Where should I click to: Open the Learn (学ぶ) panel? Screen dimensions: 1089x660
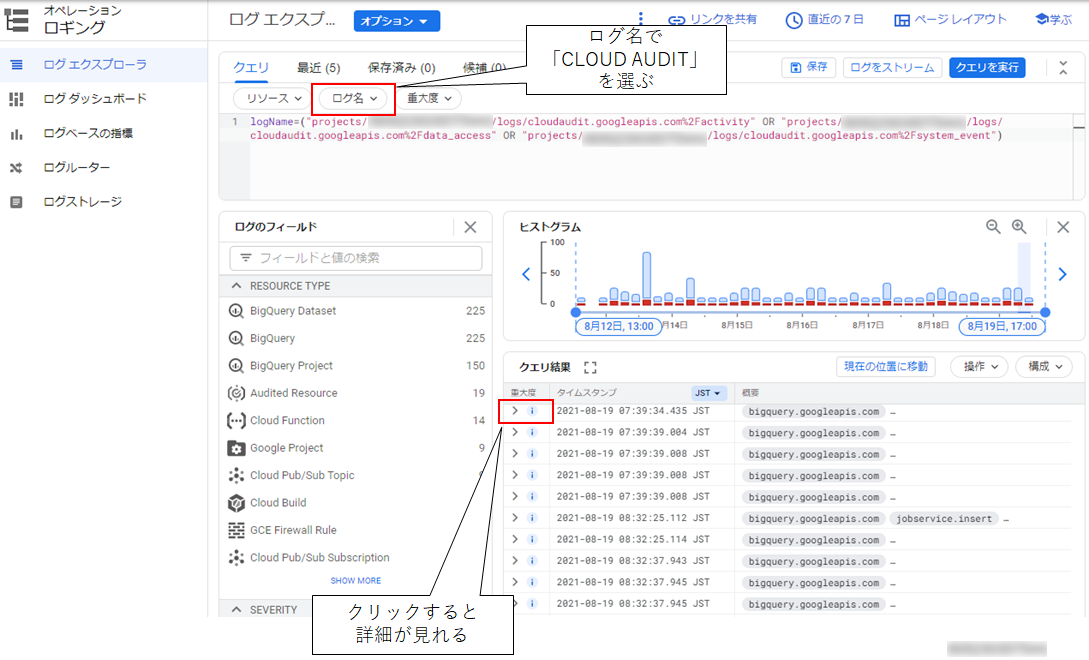tap(1054, 19)
